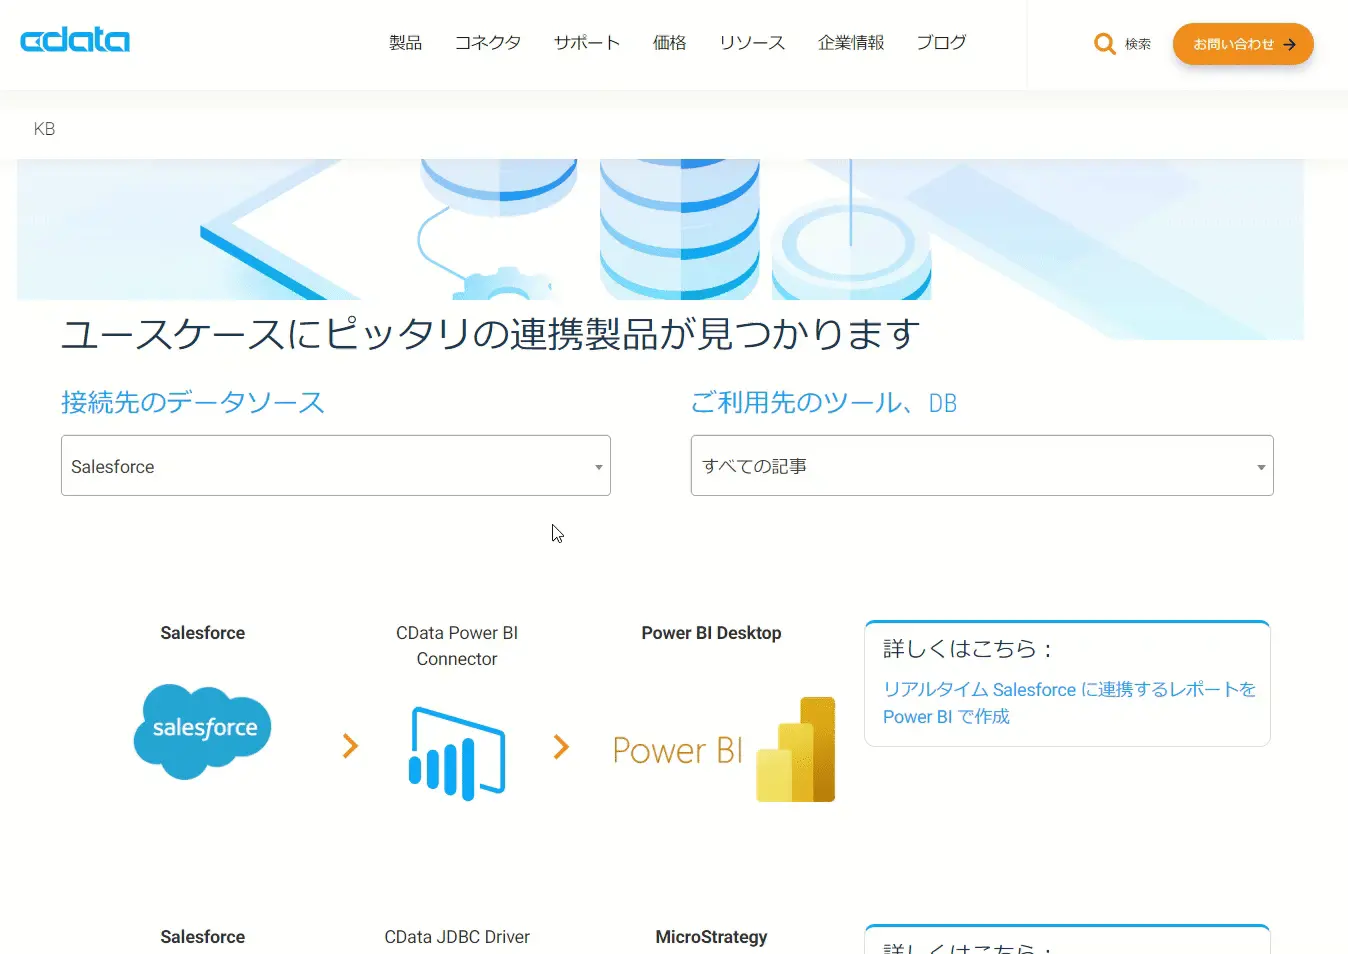
Task: Open the 製品 menu
Action: pyautogui.click(x=405, y=43)
